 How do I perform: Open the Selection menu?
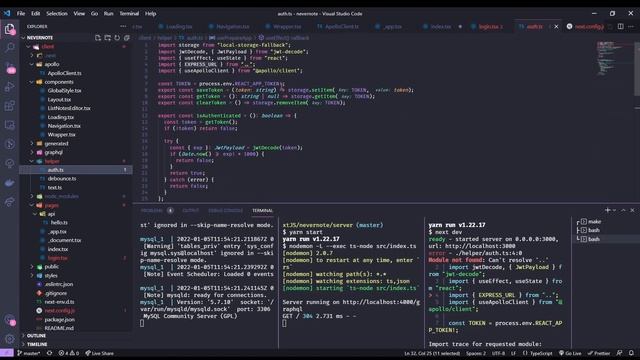(57, 13)
